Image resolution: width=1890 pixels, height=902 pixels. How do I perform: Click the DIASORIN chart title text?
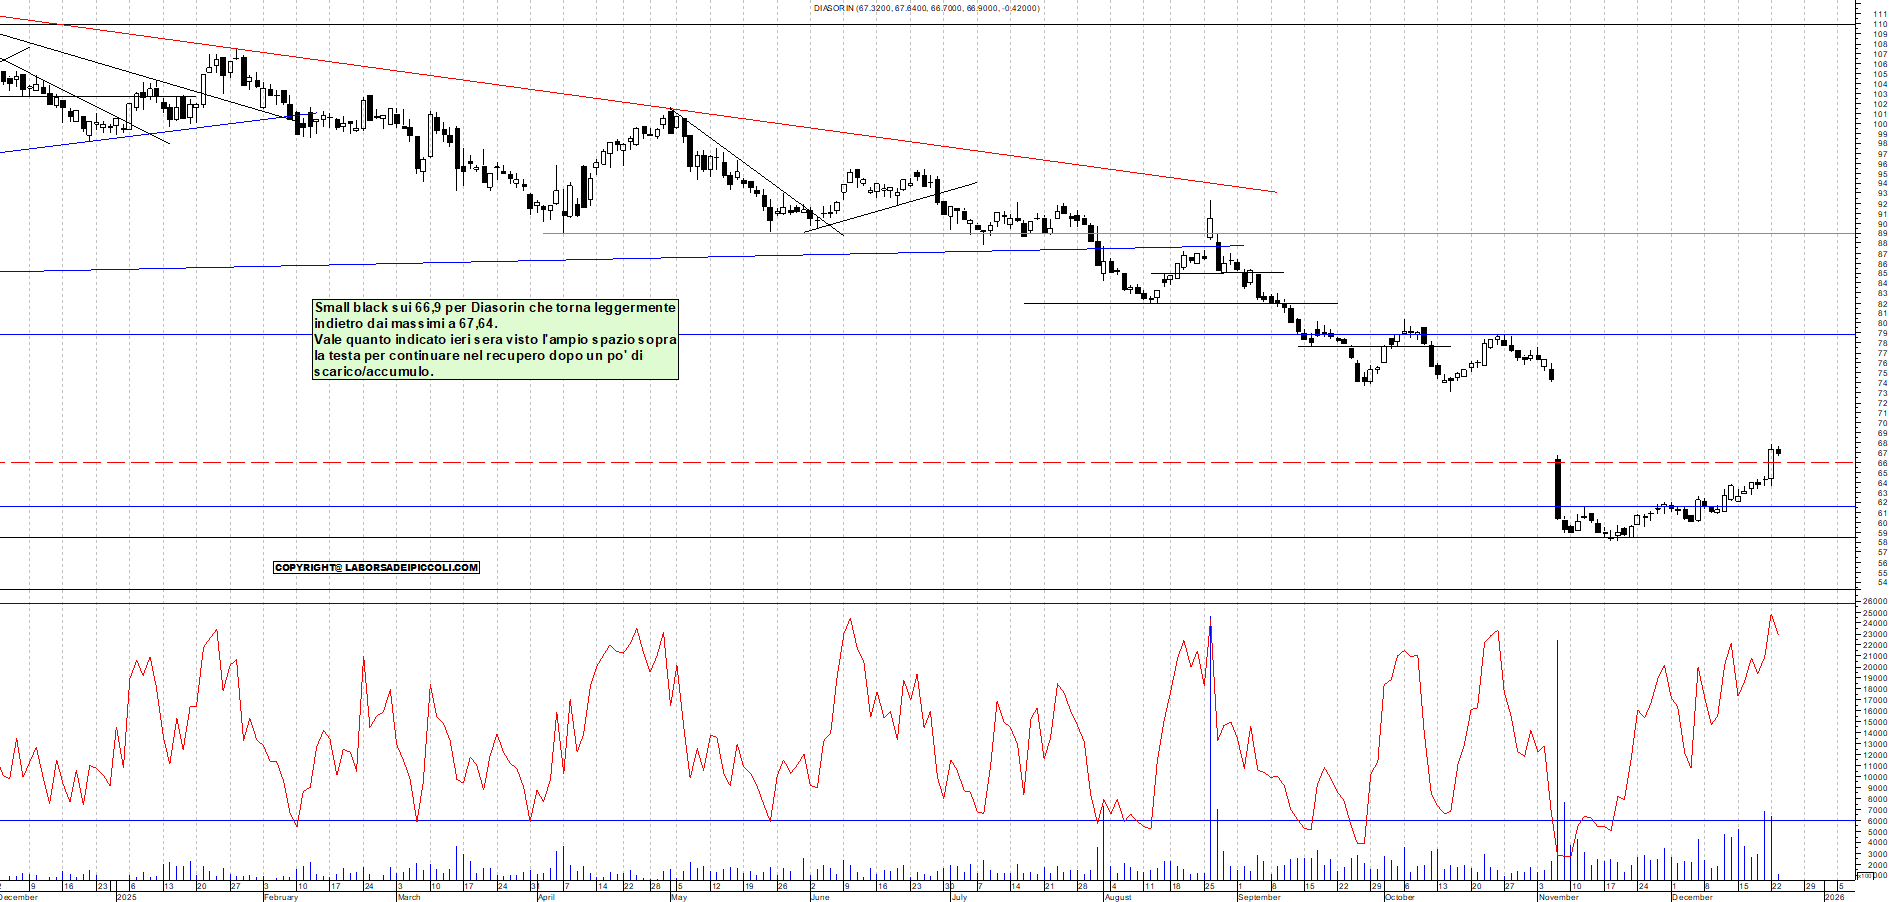point(926,8)
